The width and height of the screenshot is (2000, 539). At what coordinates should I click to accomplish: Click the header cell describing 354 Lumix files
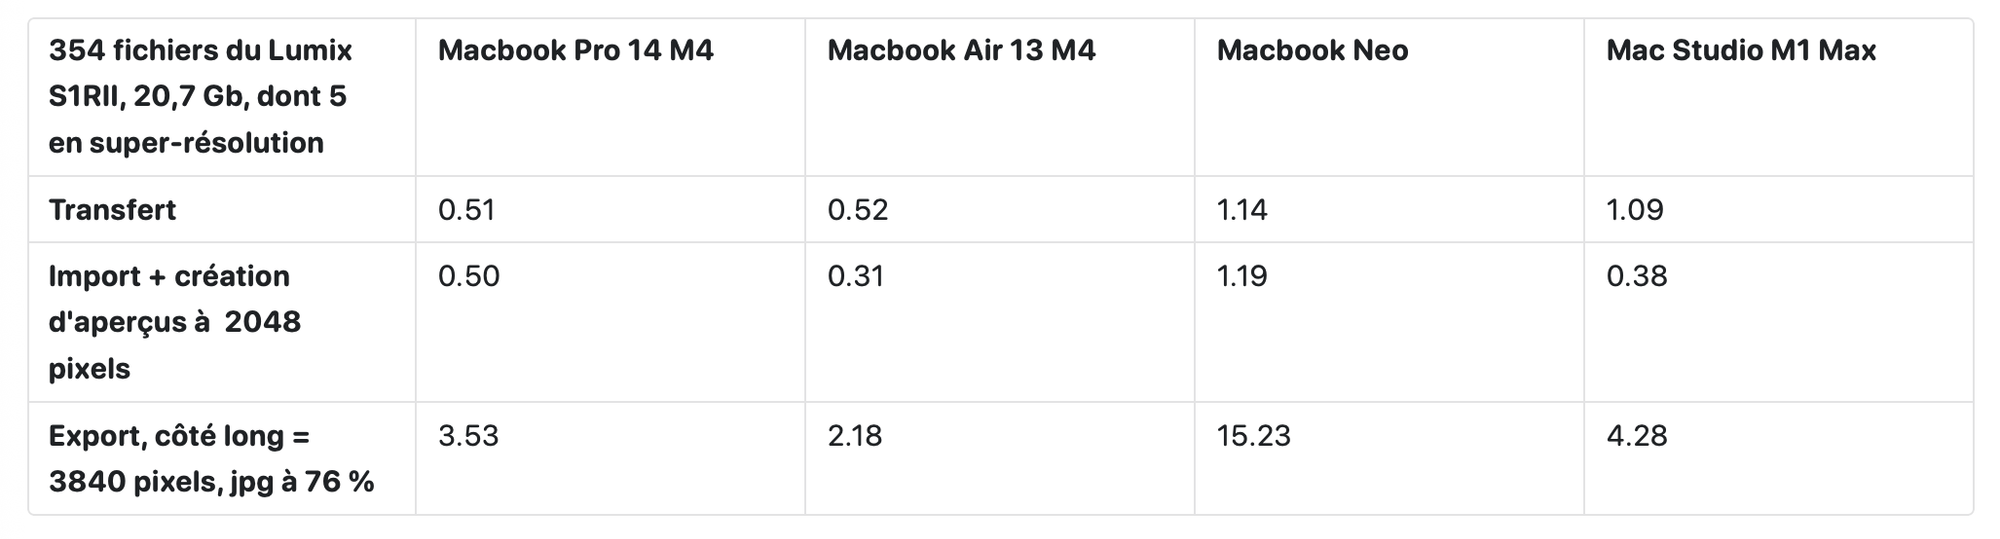[200, 96]
